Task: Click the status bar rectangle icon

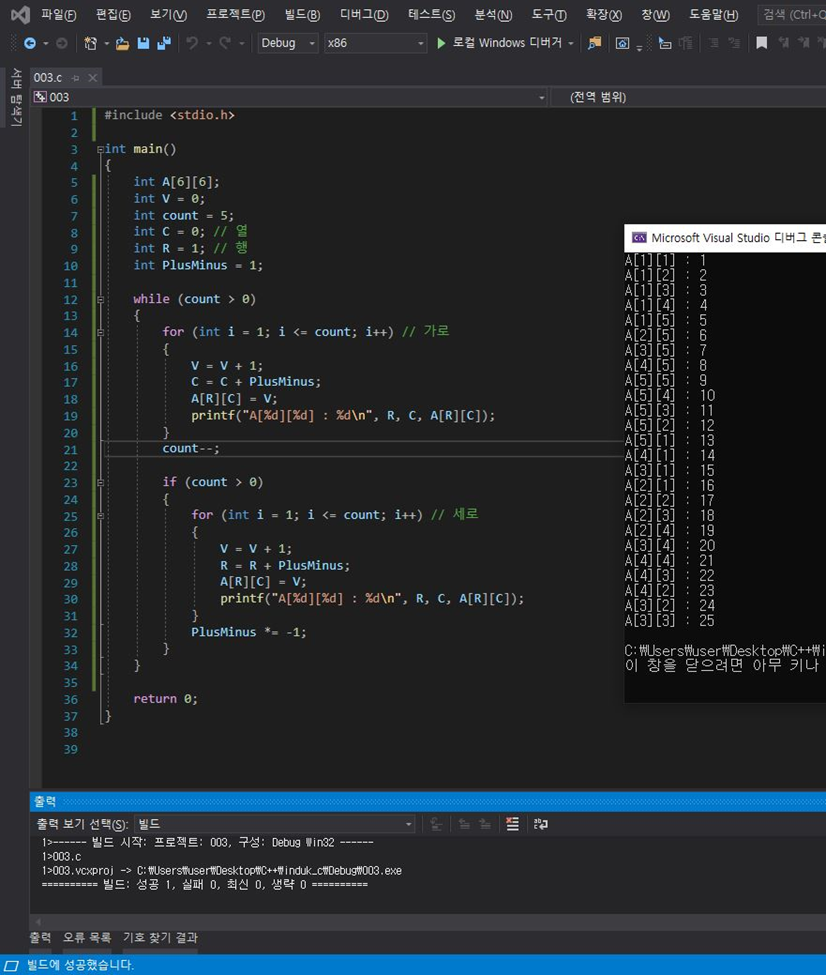Action: point(11,965)
